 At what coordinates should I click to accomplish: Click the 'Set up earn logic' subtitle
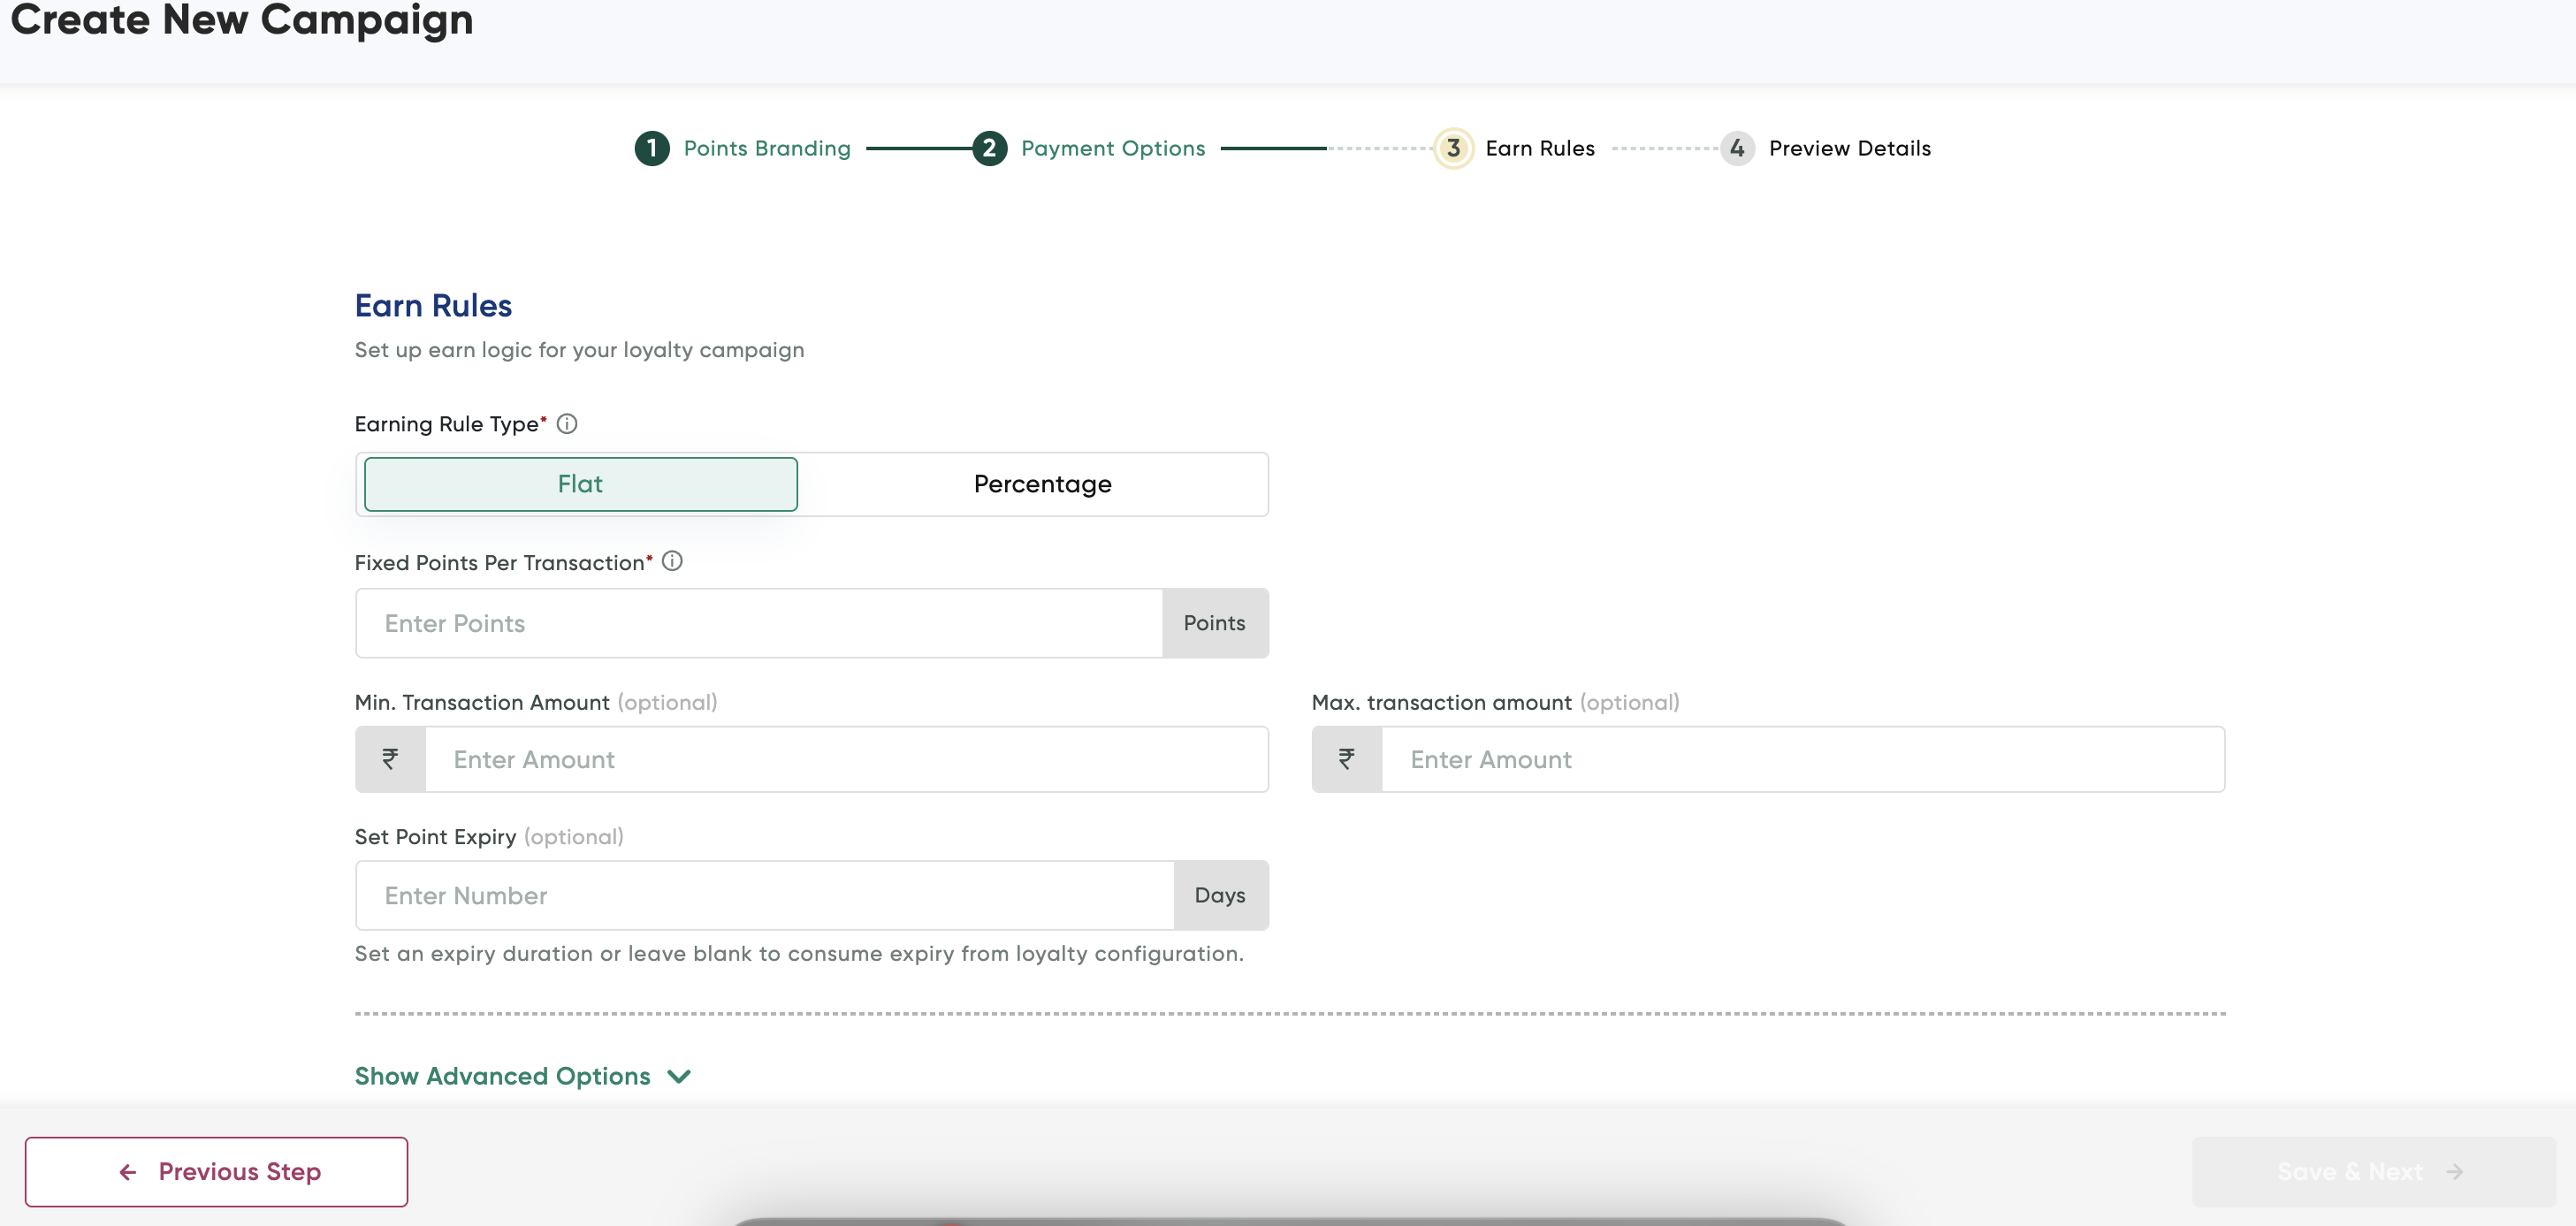579,350
